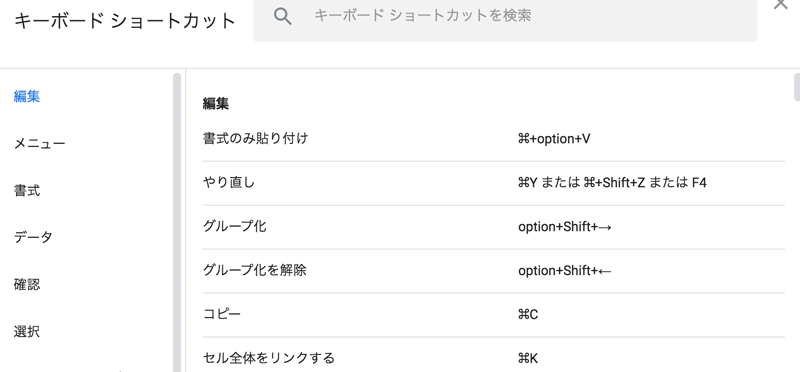Click the shortcut list scrollbar thumb
The image size is (800, 372).
pyautogui.click(x=796, y=87)
